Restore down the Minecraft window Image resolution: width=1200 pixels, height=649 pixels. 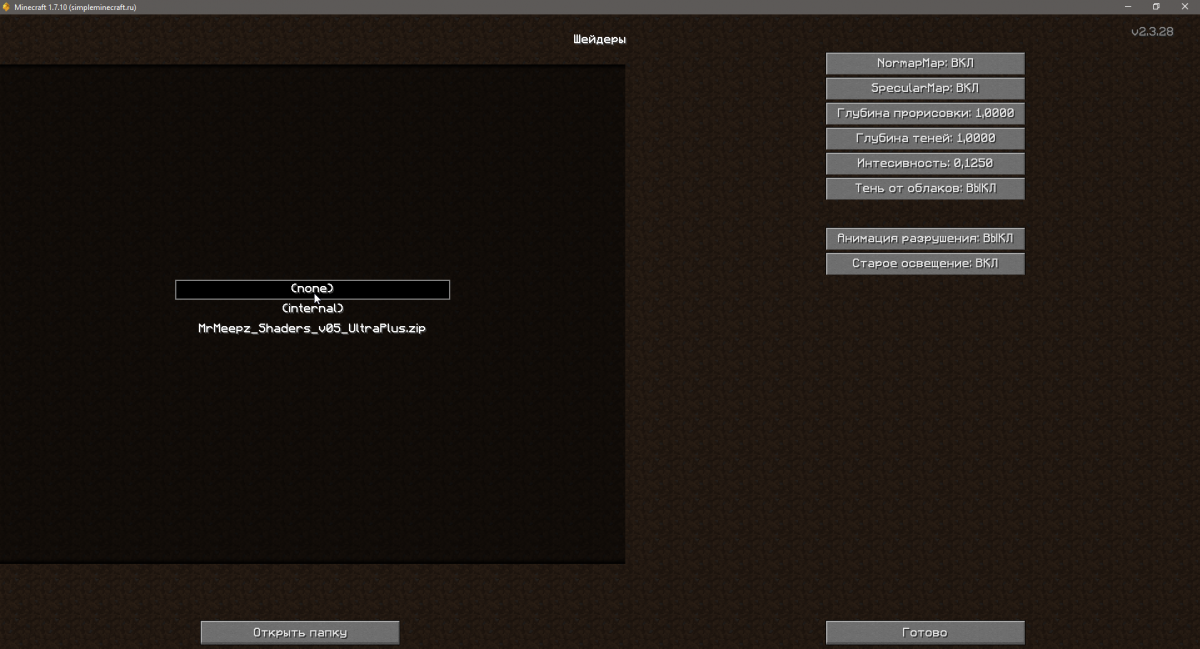click(1156, 7)
